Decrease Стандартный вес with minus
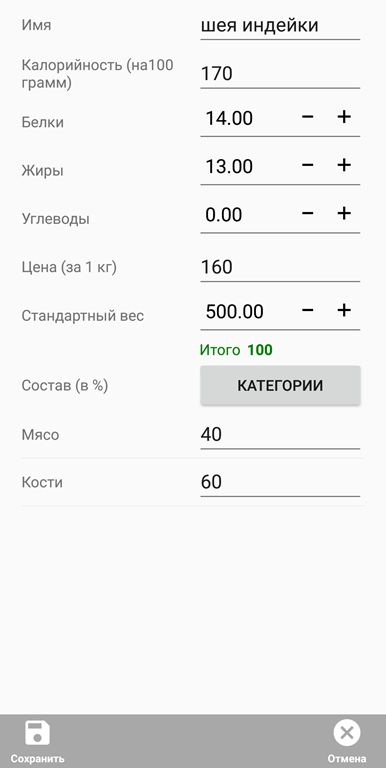This screenshot has height=768, width=386. (307, 311)
